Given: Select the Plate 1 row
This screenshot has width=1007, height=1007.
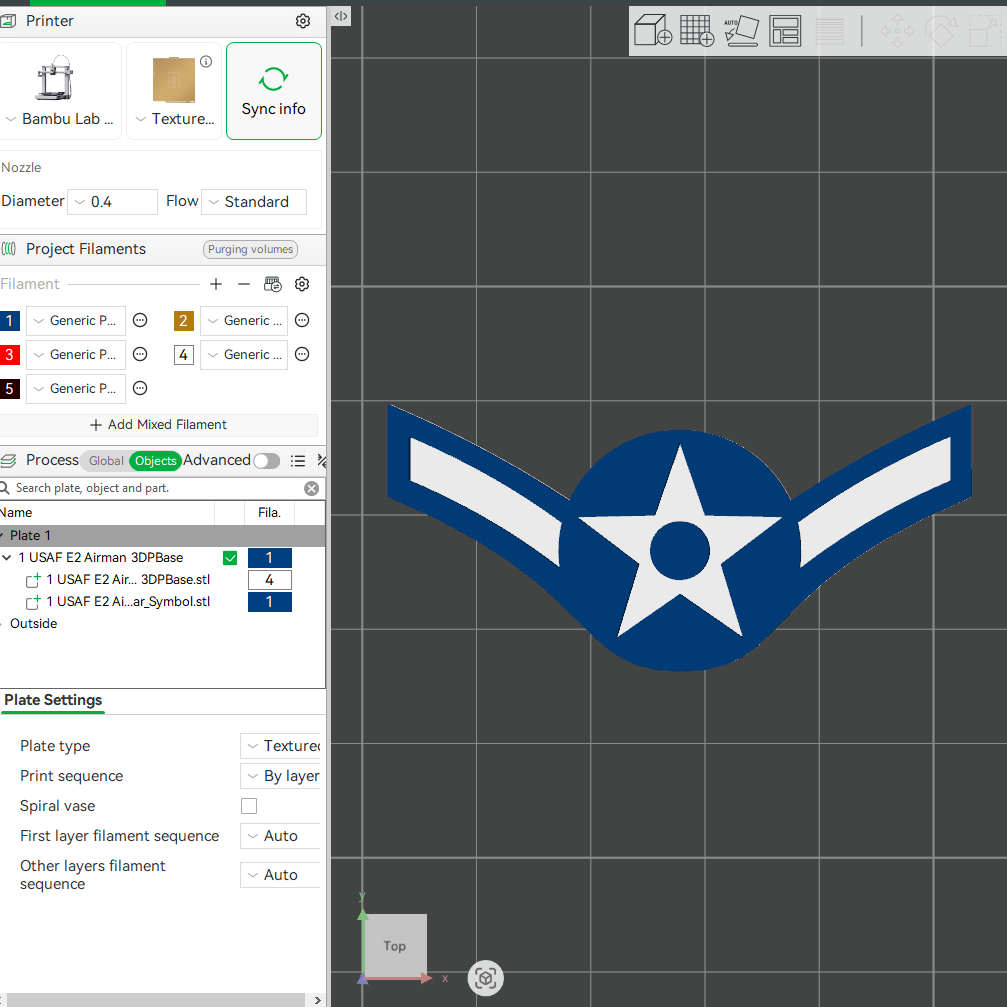Looking at the screenshot, I should click(x=163, y=536).
